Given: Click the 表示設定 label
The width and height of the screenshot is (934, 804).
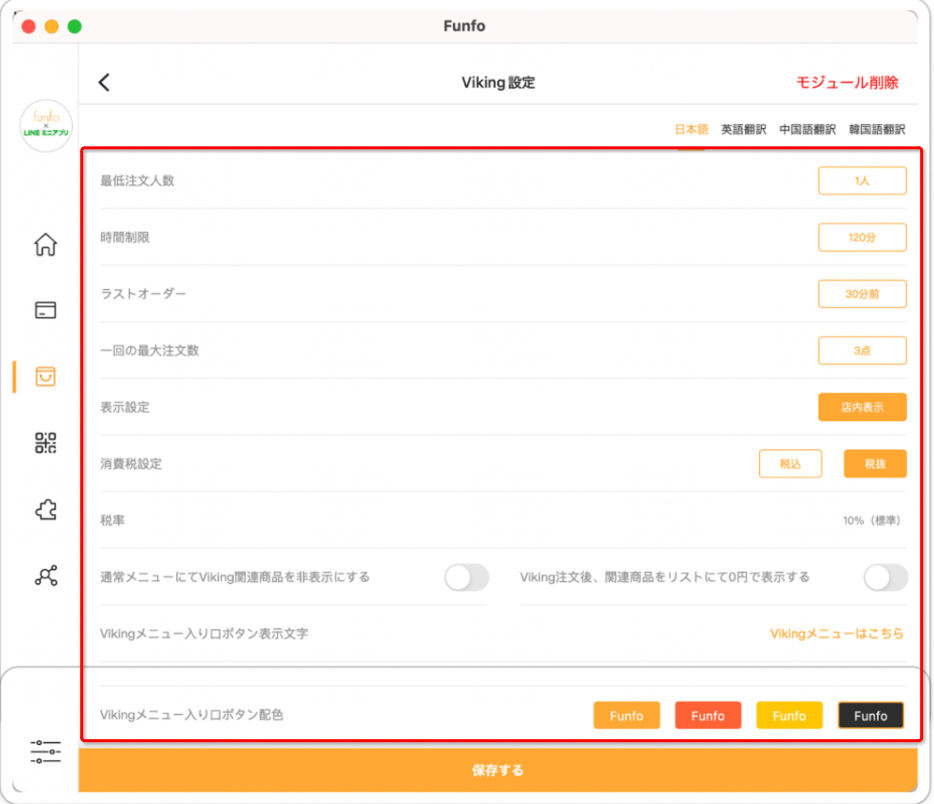Looking at the screenshot, I should pyautogui.click(x=124, y=407).
